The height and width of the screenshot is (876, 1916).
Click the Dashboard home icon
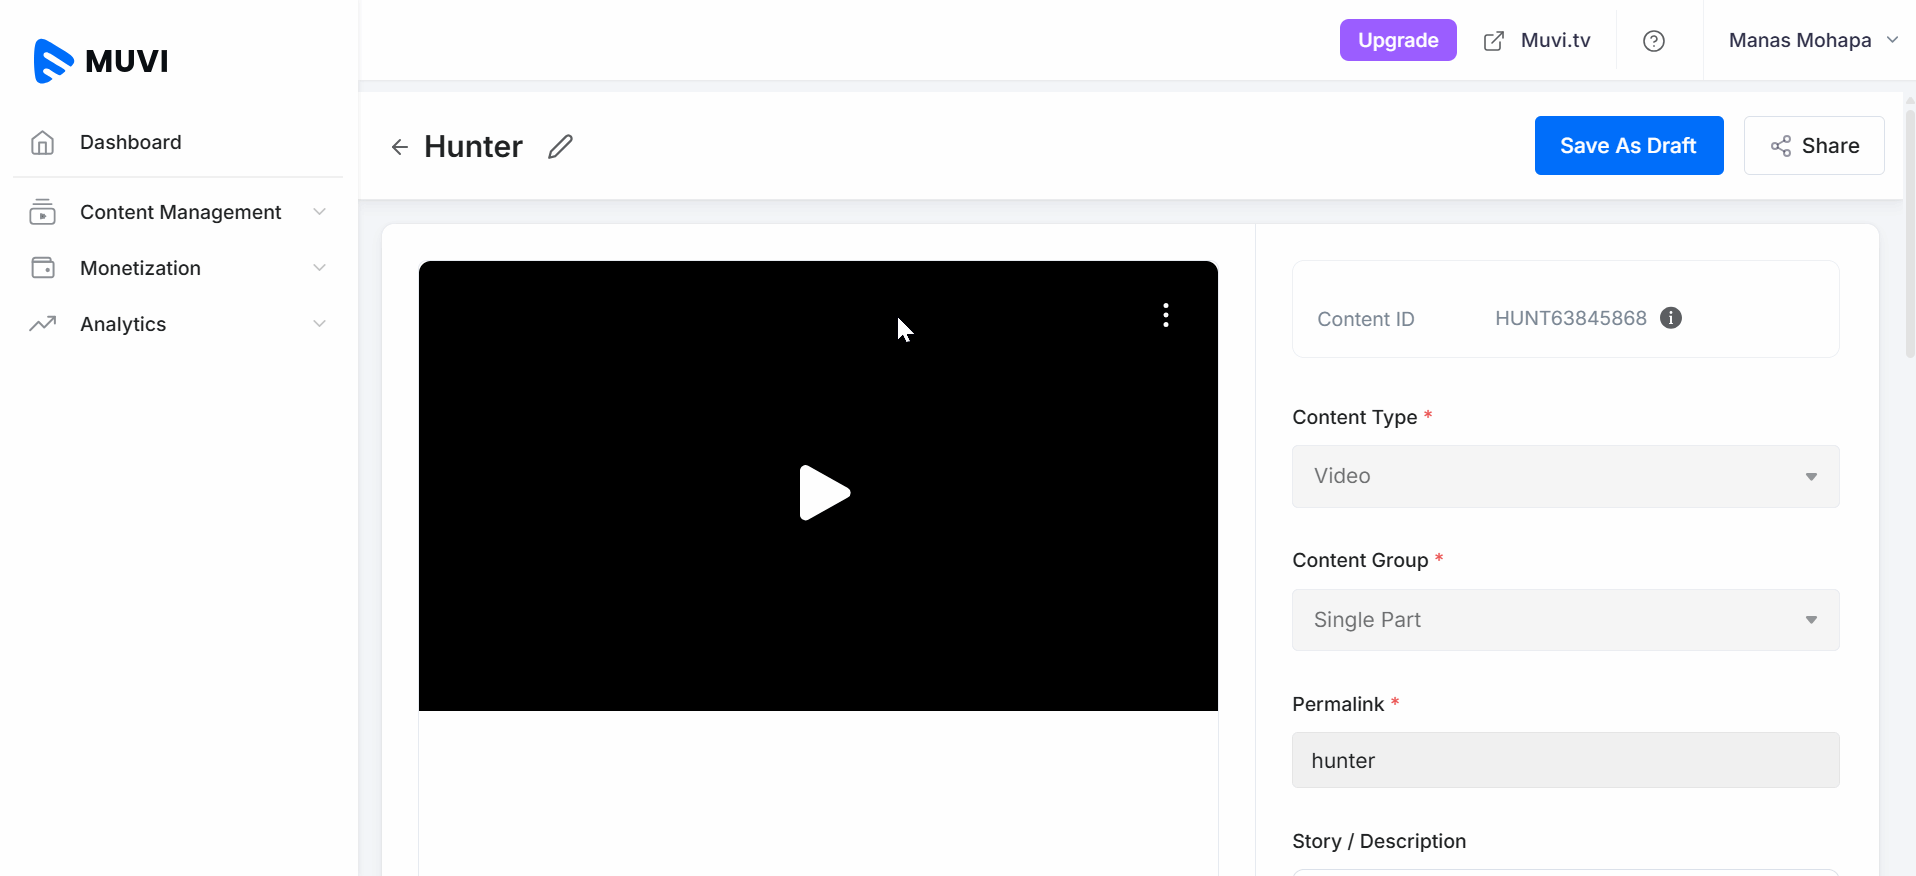pyautogui.click(x=42, y=143)
